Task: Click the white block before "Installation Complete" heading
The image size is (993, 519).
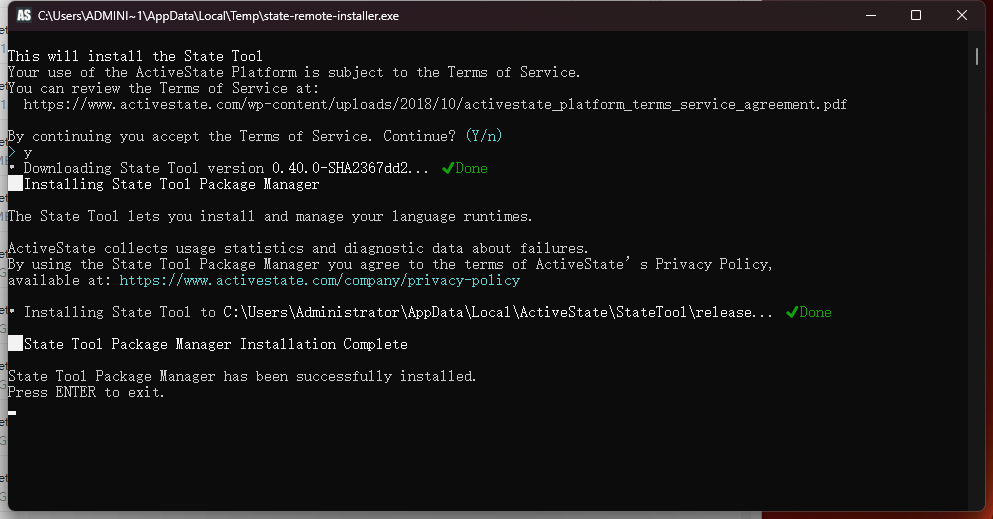Action: pos(15,344)
